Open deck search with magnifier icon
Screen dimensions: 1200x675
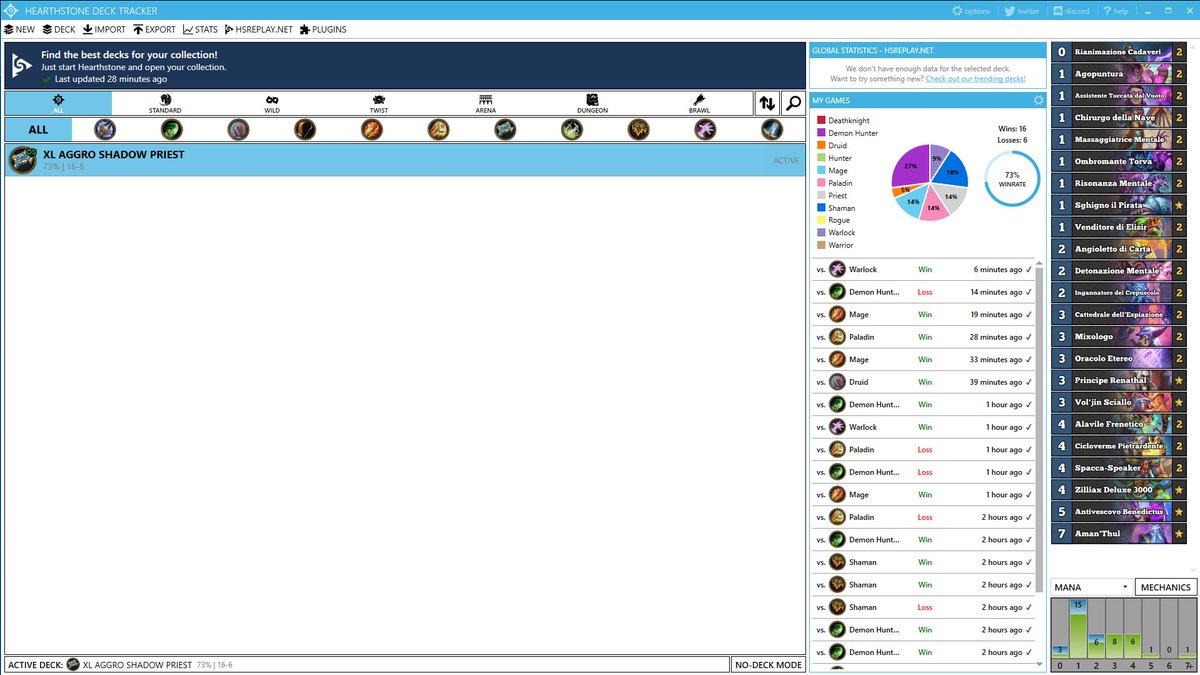coord(793,103)
